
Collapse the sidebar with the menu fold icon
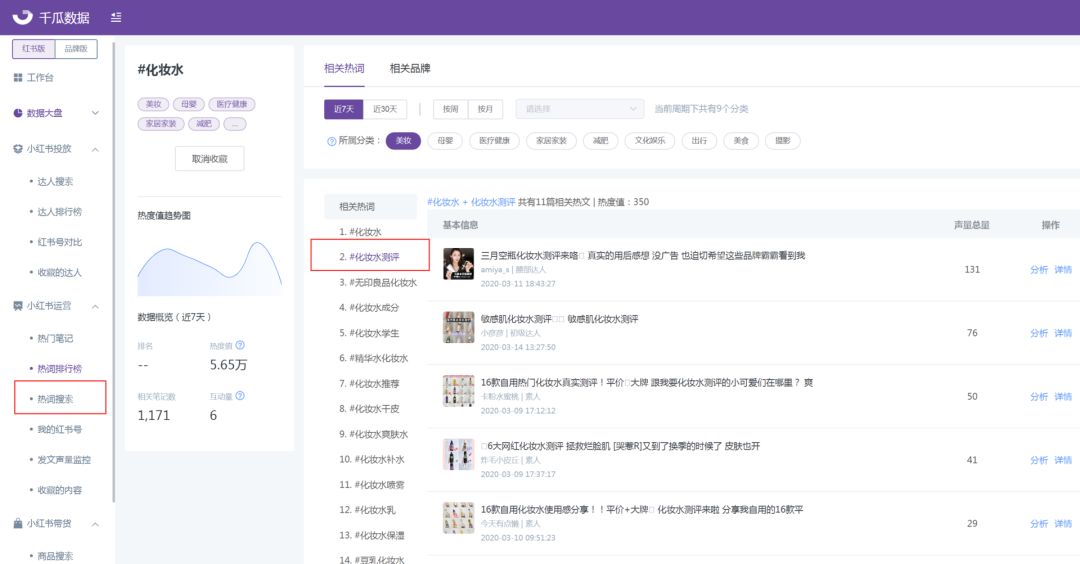(116, 17)
